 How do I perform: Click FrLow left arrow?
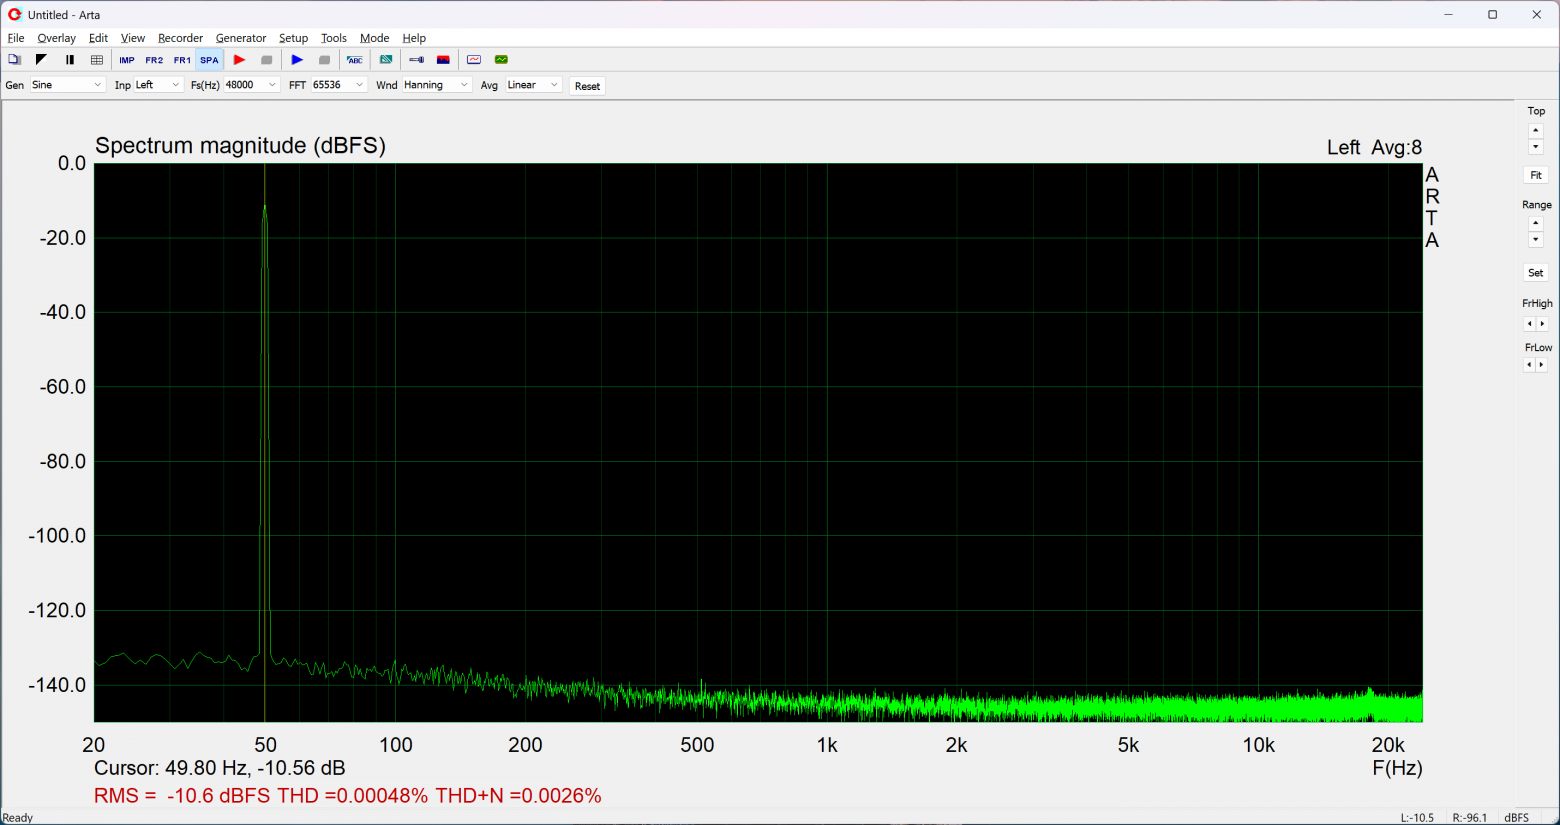[x=1529, y=365]
